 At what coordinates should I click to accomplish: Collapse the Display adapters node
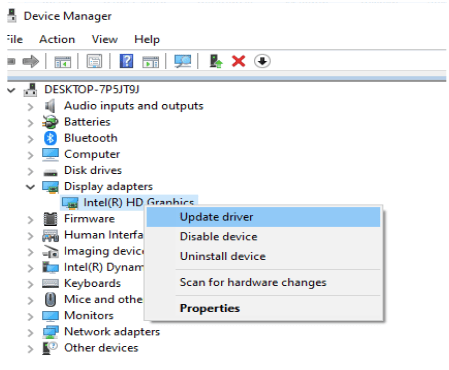tap(30, 187)
